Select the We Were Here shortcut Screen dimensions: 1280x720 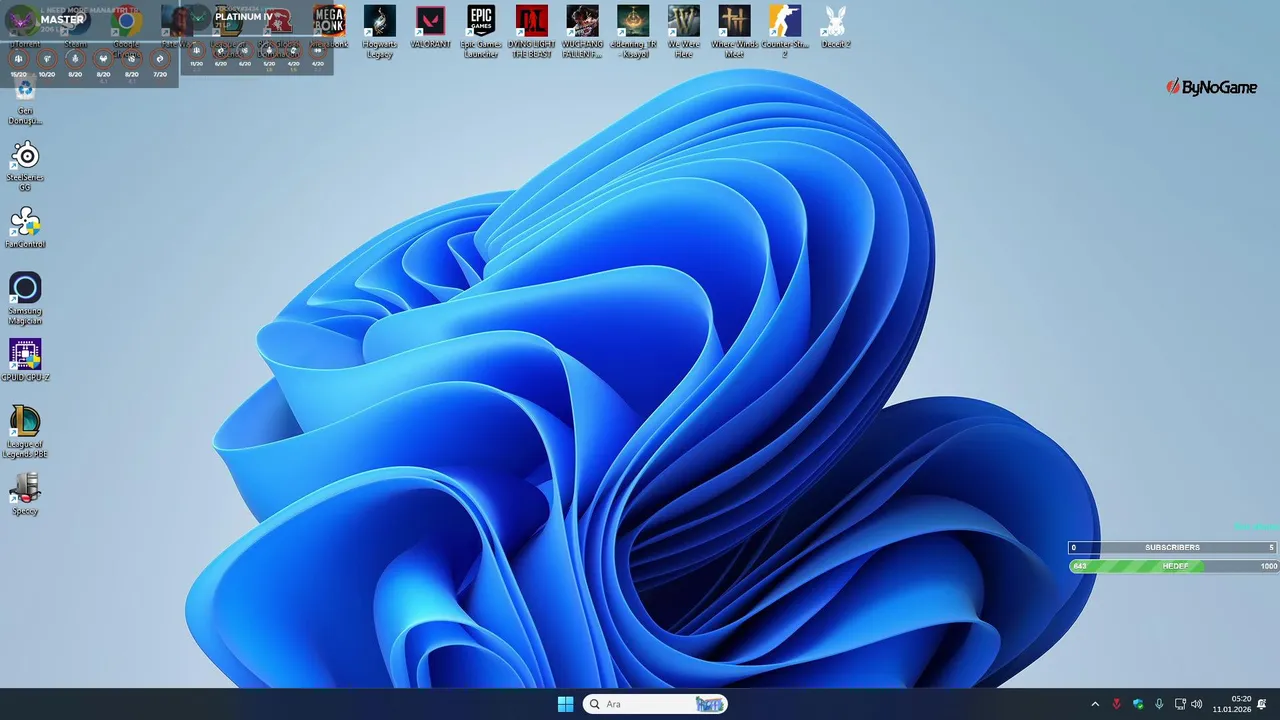(684, 31)
